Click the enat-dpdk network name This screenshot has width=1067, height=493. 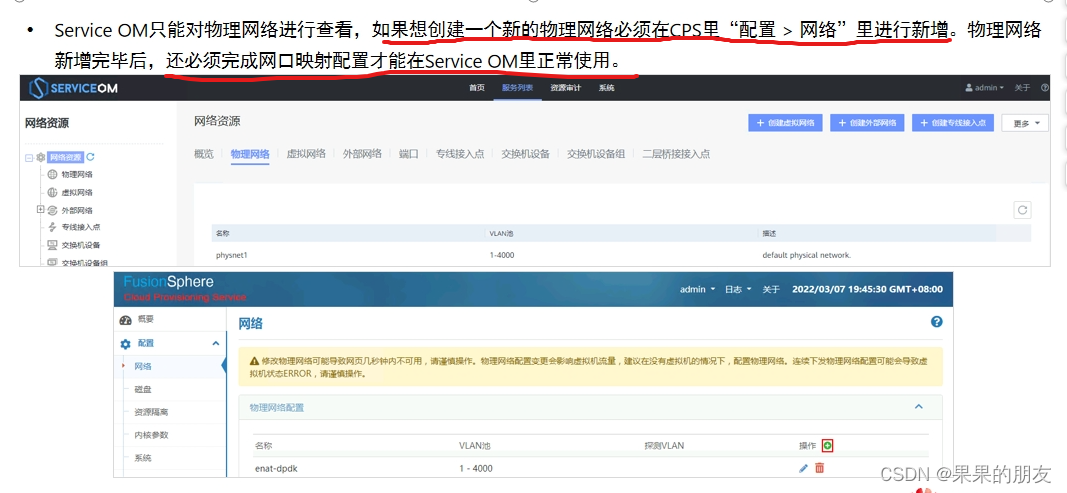[x=276, y=468]
